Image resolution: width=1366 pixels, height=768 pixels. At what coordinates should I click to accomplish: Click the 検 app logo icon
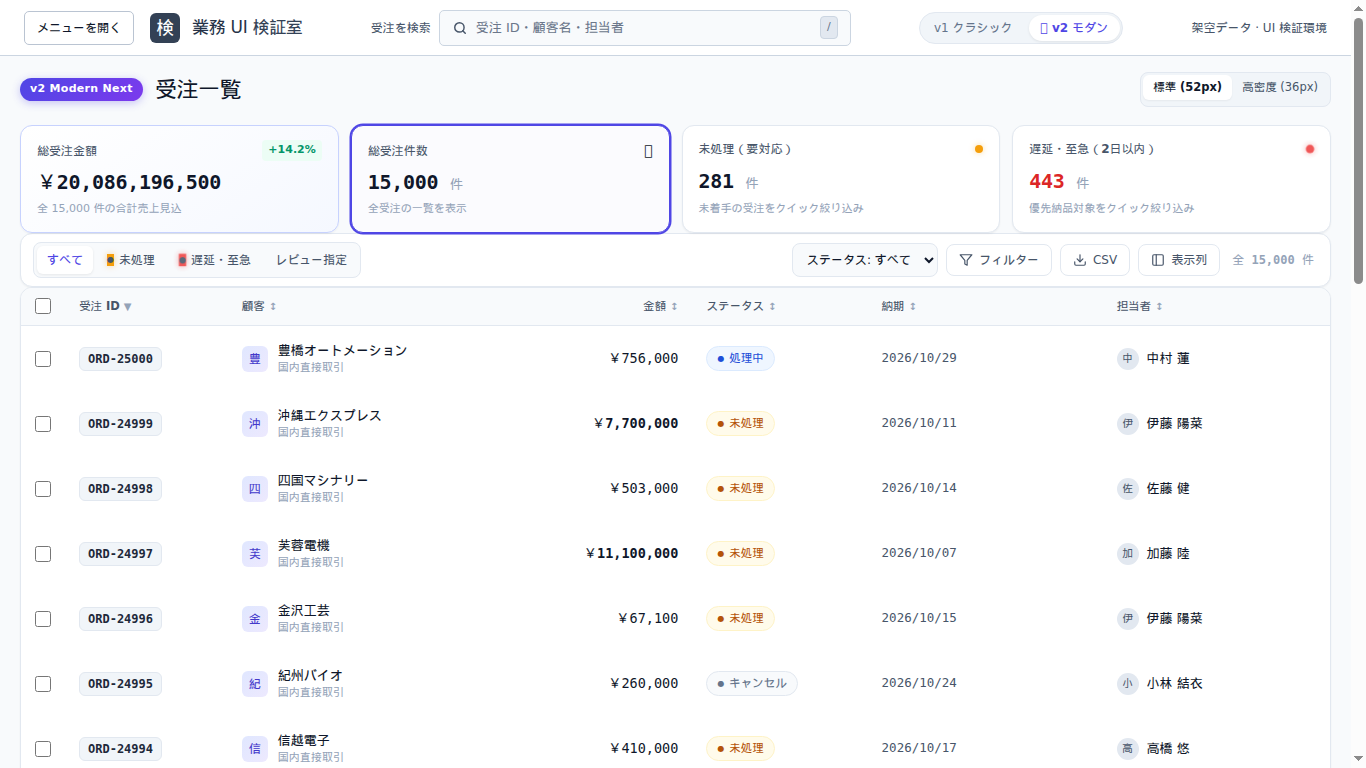(165, 28)
